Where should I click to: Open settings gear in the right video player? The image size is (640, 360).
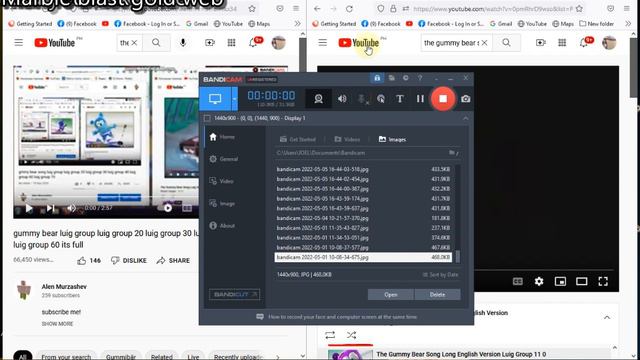tap(539, 281)
